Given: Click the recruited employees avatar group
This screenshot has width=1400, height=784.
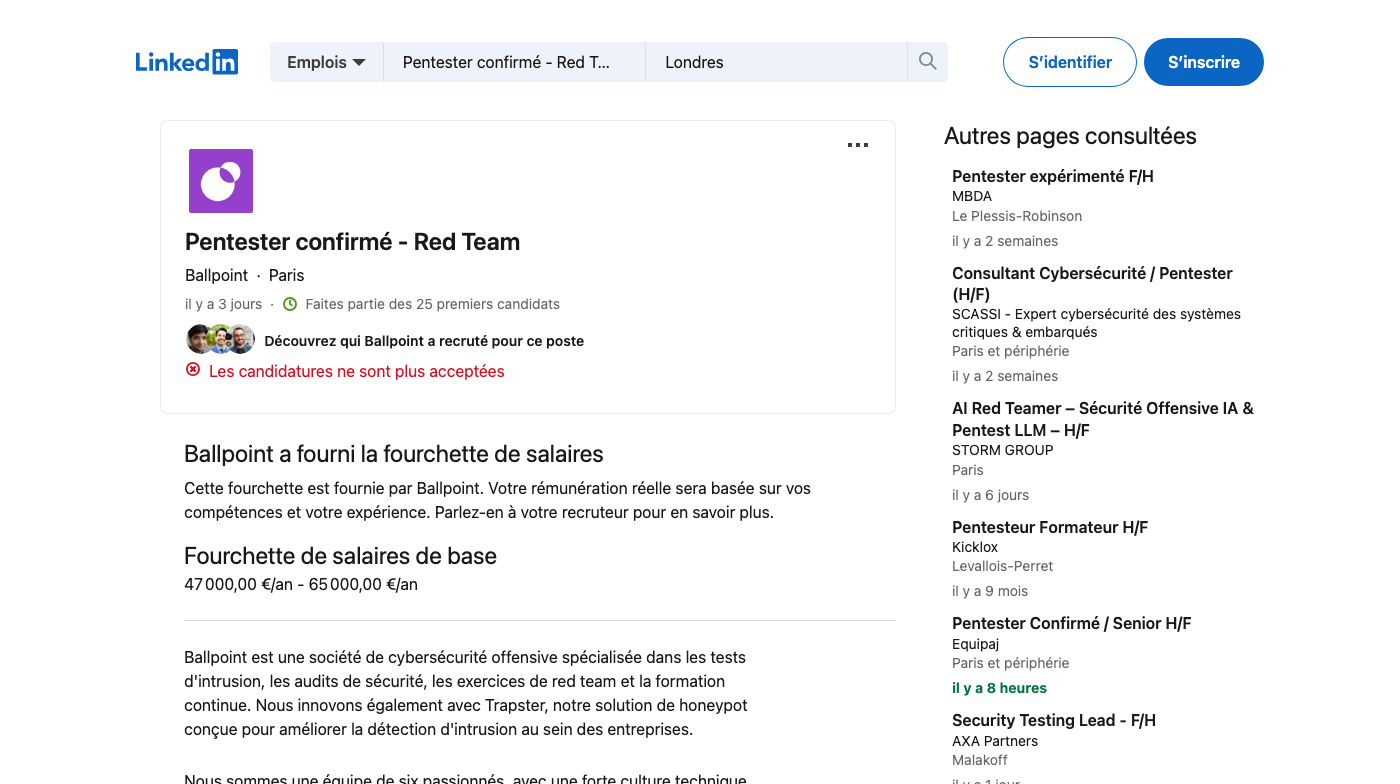Looking at the screenshot, I should click(221, 340).
